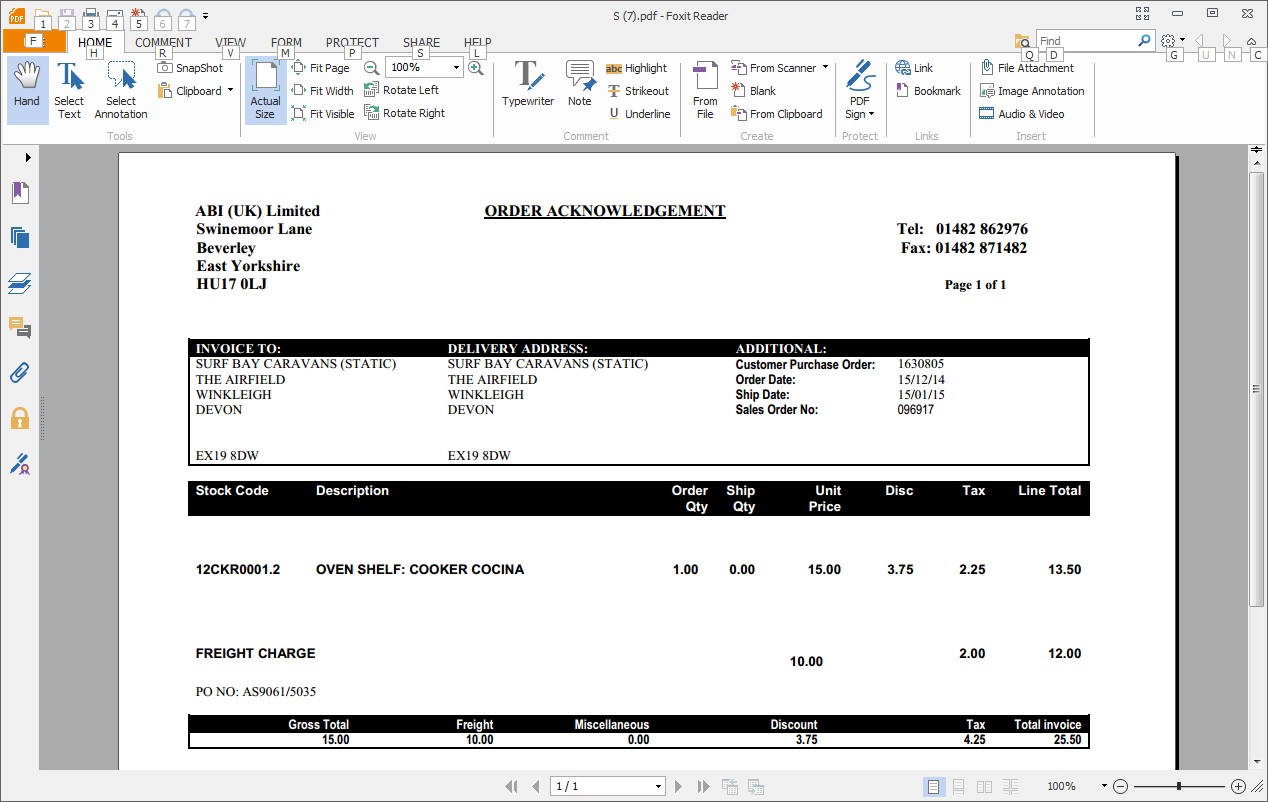Expand the Clipboard dropdown
This screenshot has width=1268, height=802.
pyautogui.click(x=230, y=91)
